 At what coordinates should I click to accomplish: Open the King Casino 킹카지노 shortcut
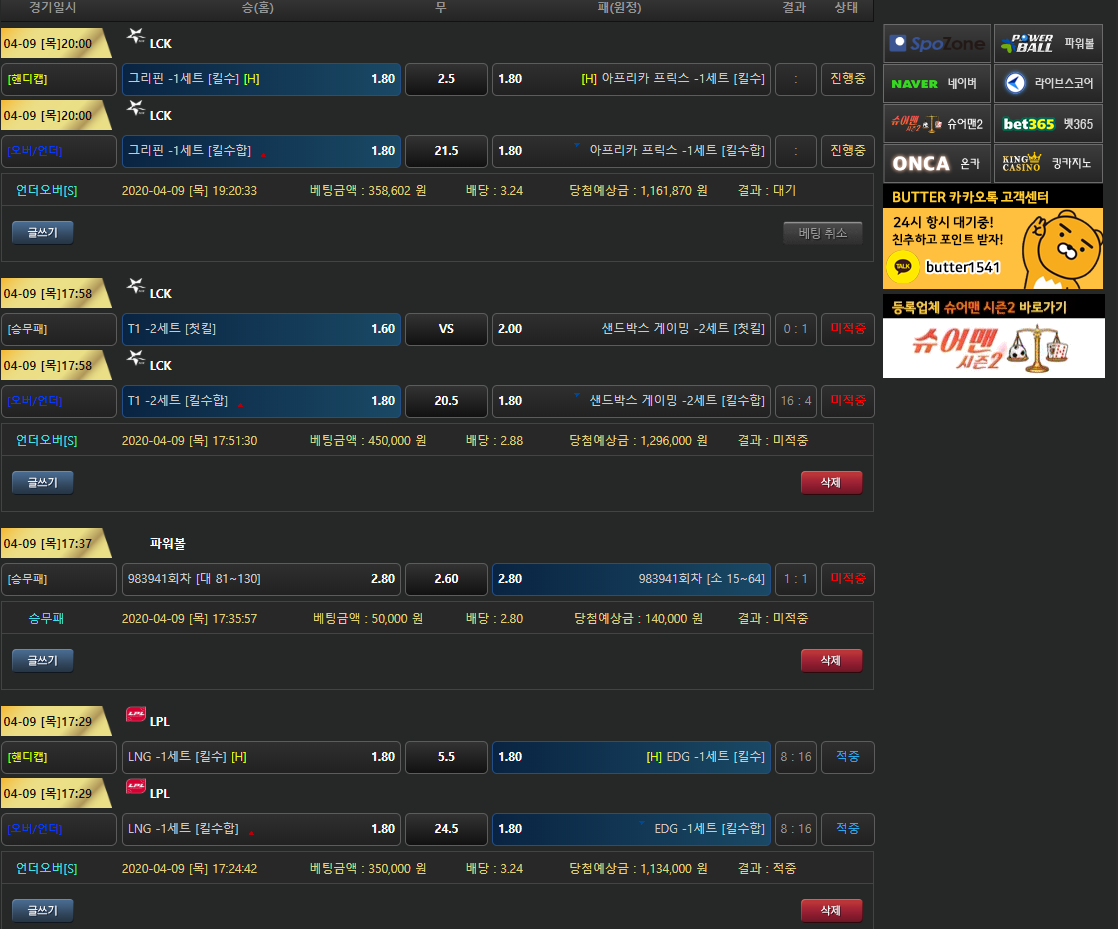point(1048,163)
